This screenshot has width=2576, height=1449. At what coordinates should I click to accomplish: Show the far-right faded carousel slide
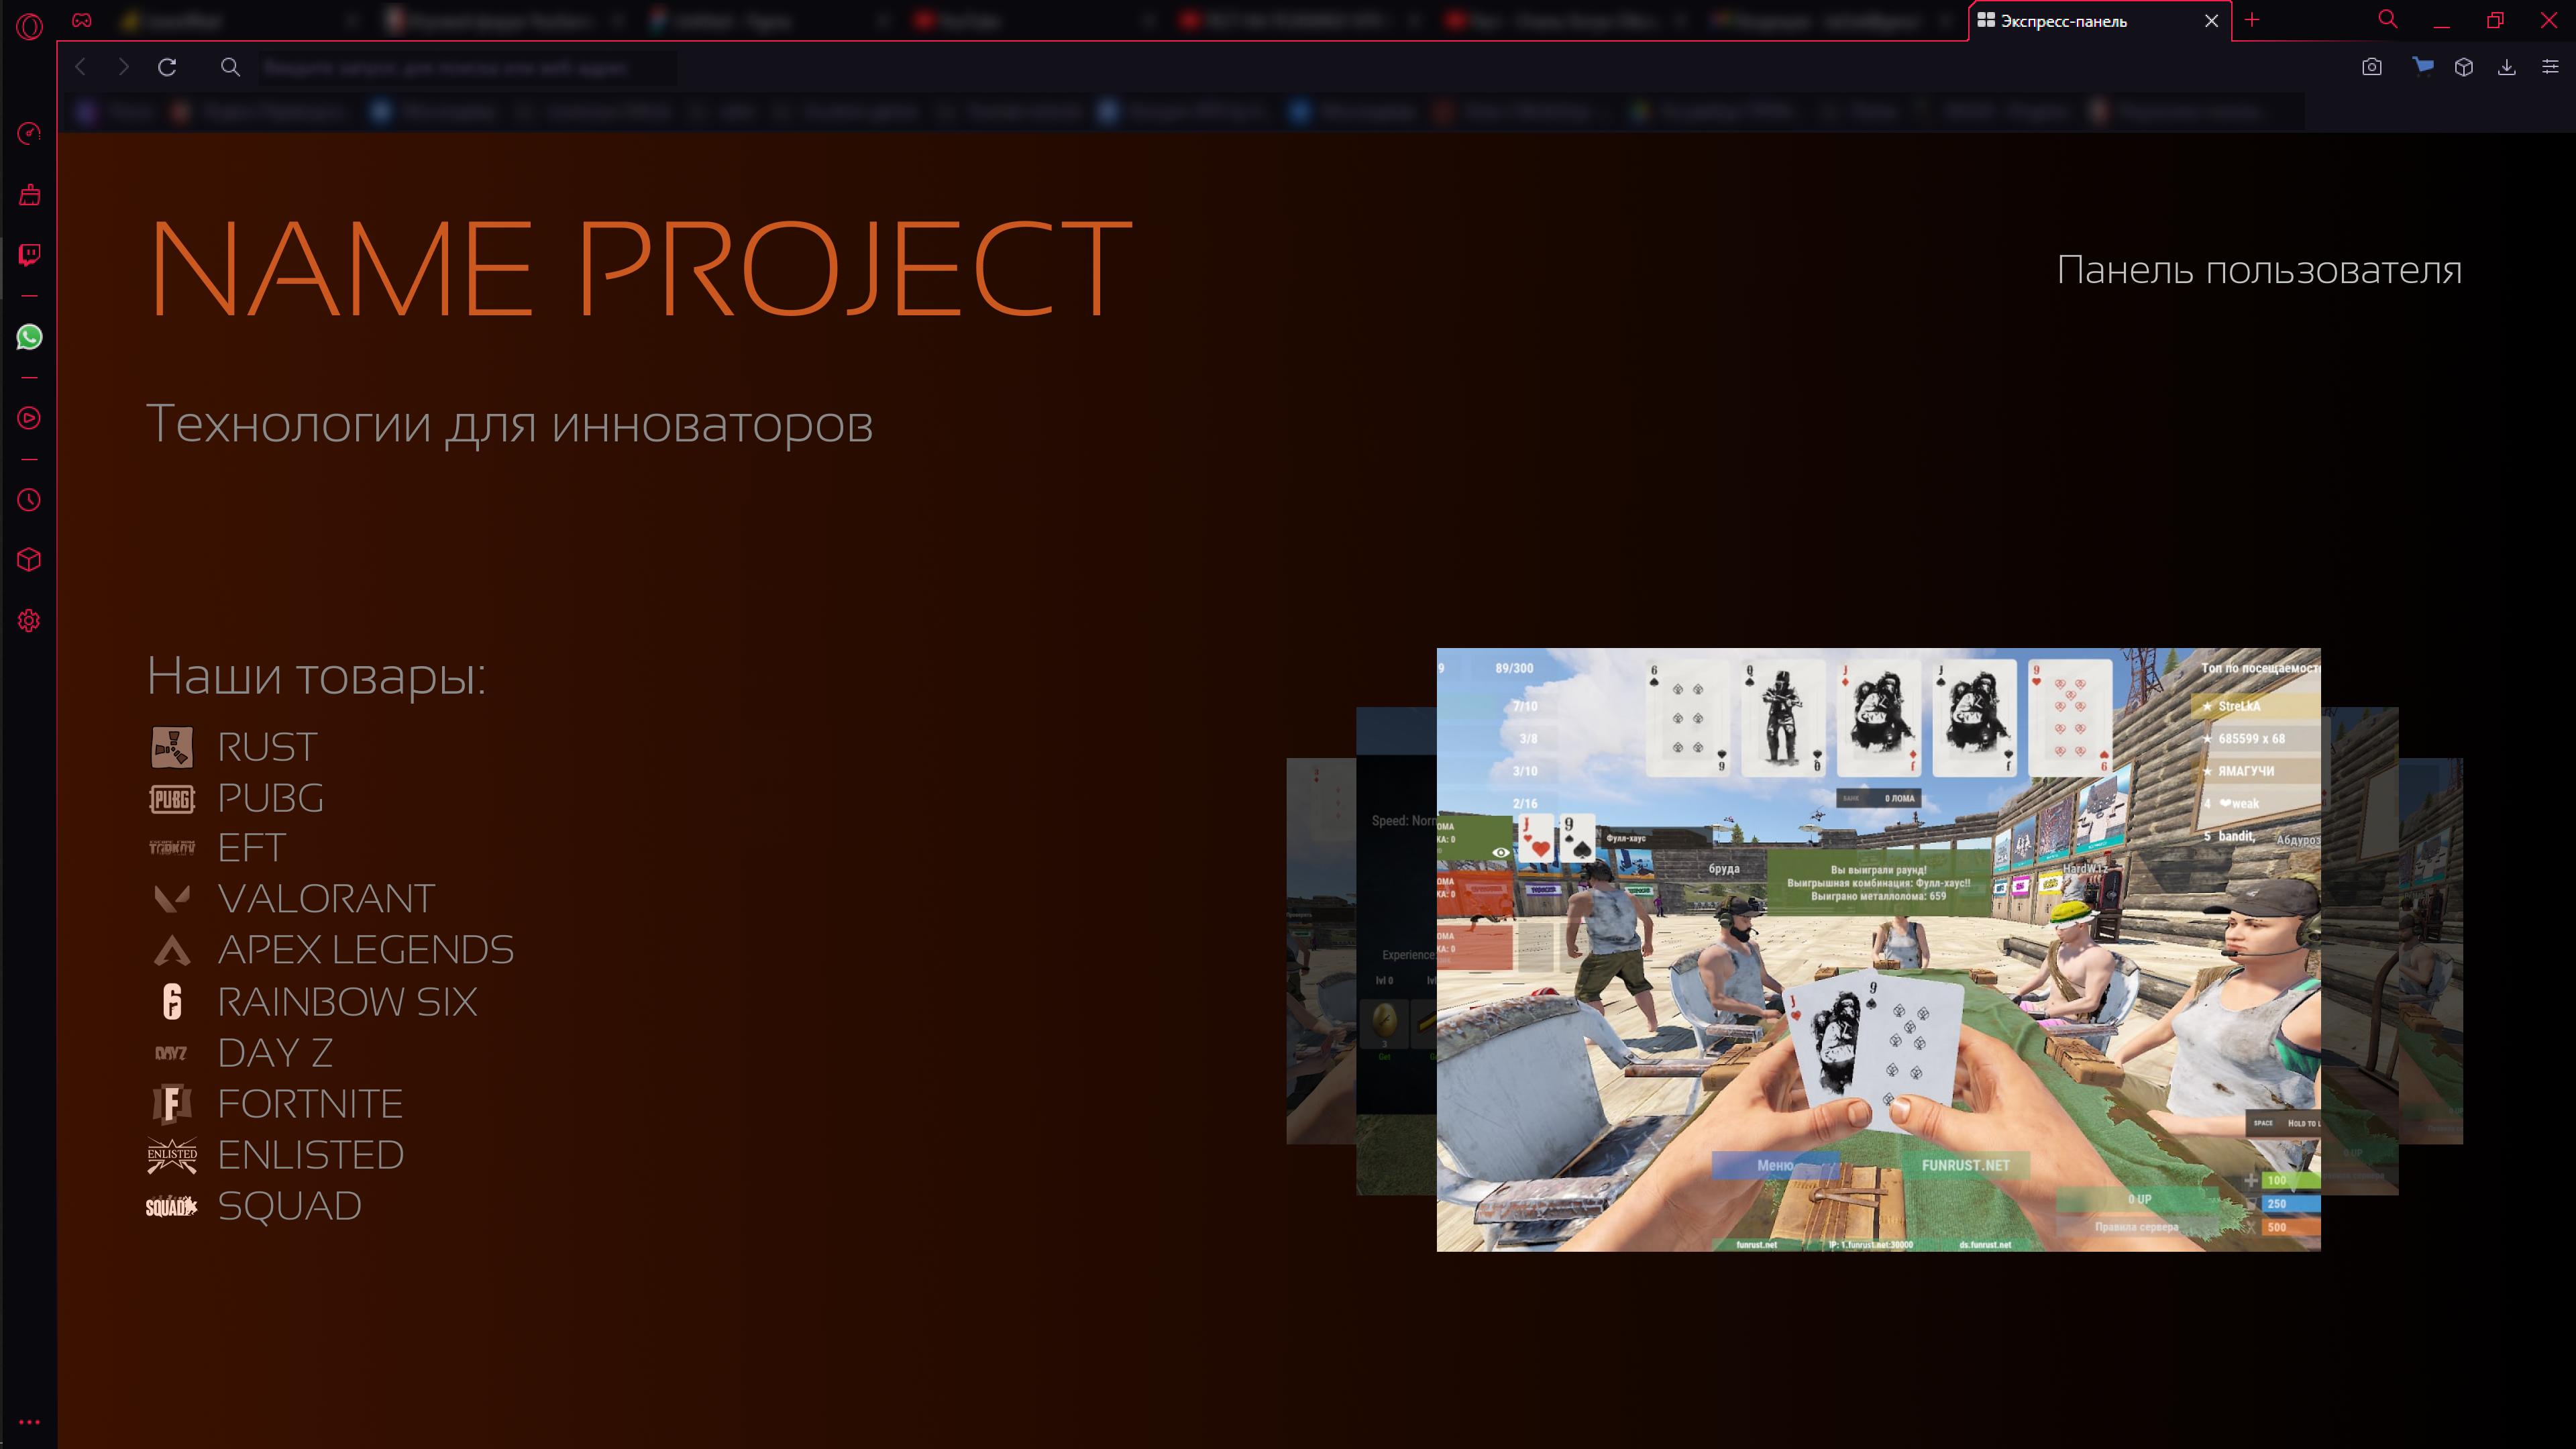pyautogui.click(x=2431, y=950)
